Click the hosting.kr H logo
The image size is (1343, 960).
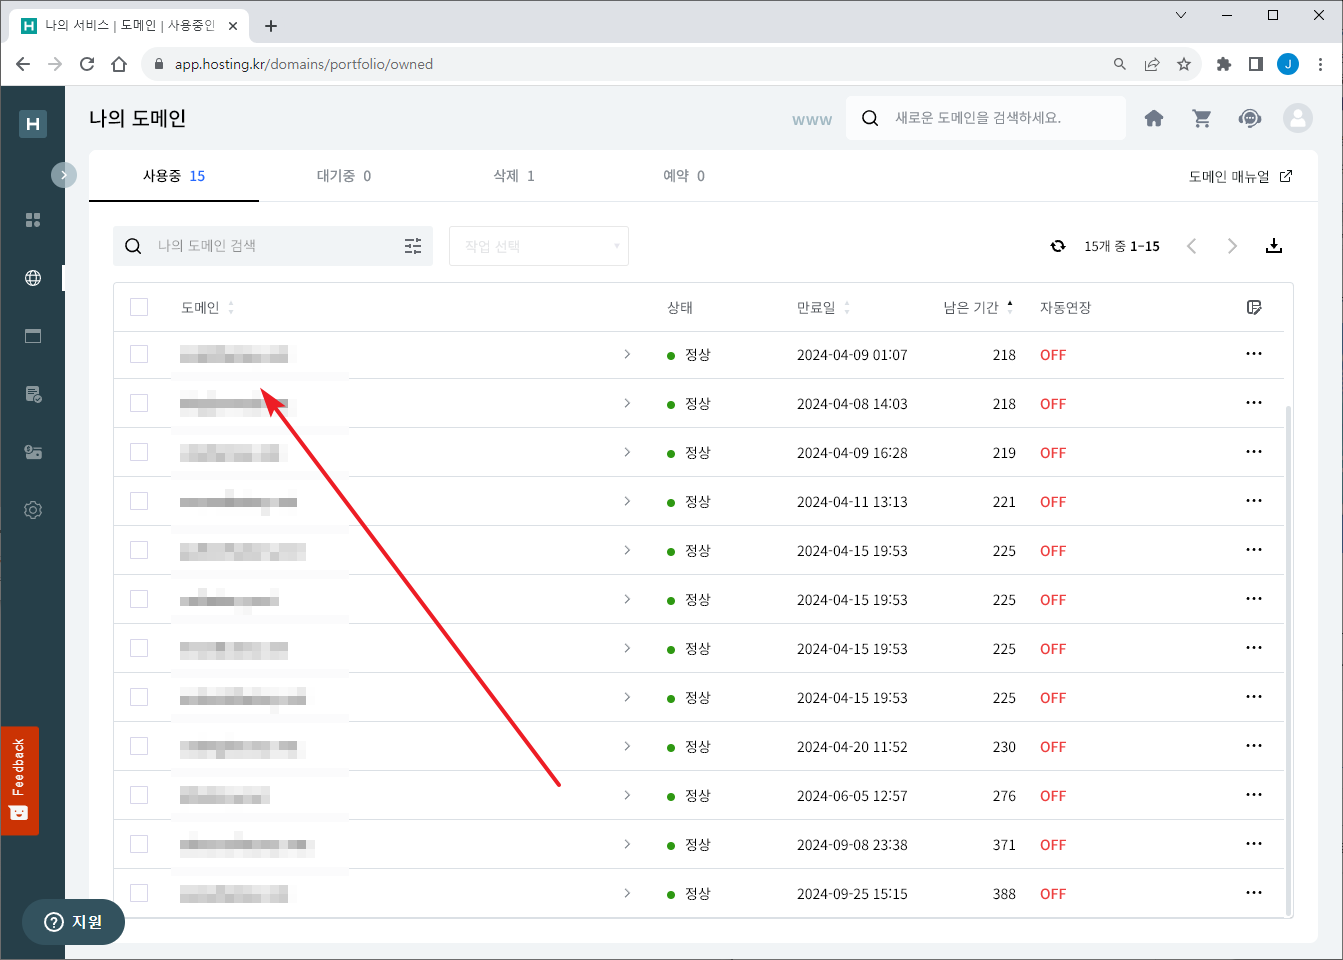33,124
